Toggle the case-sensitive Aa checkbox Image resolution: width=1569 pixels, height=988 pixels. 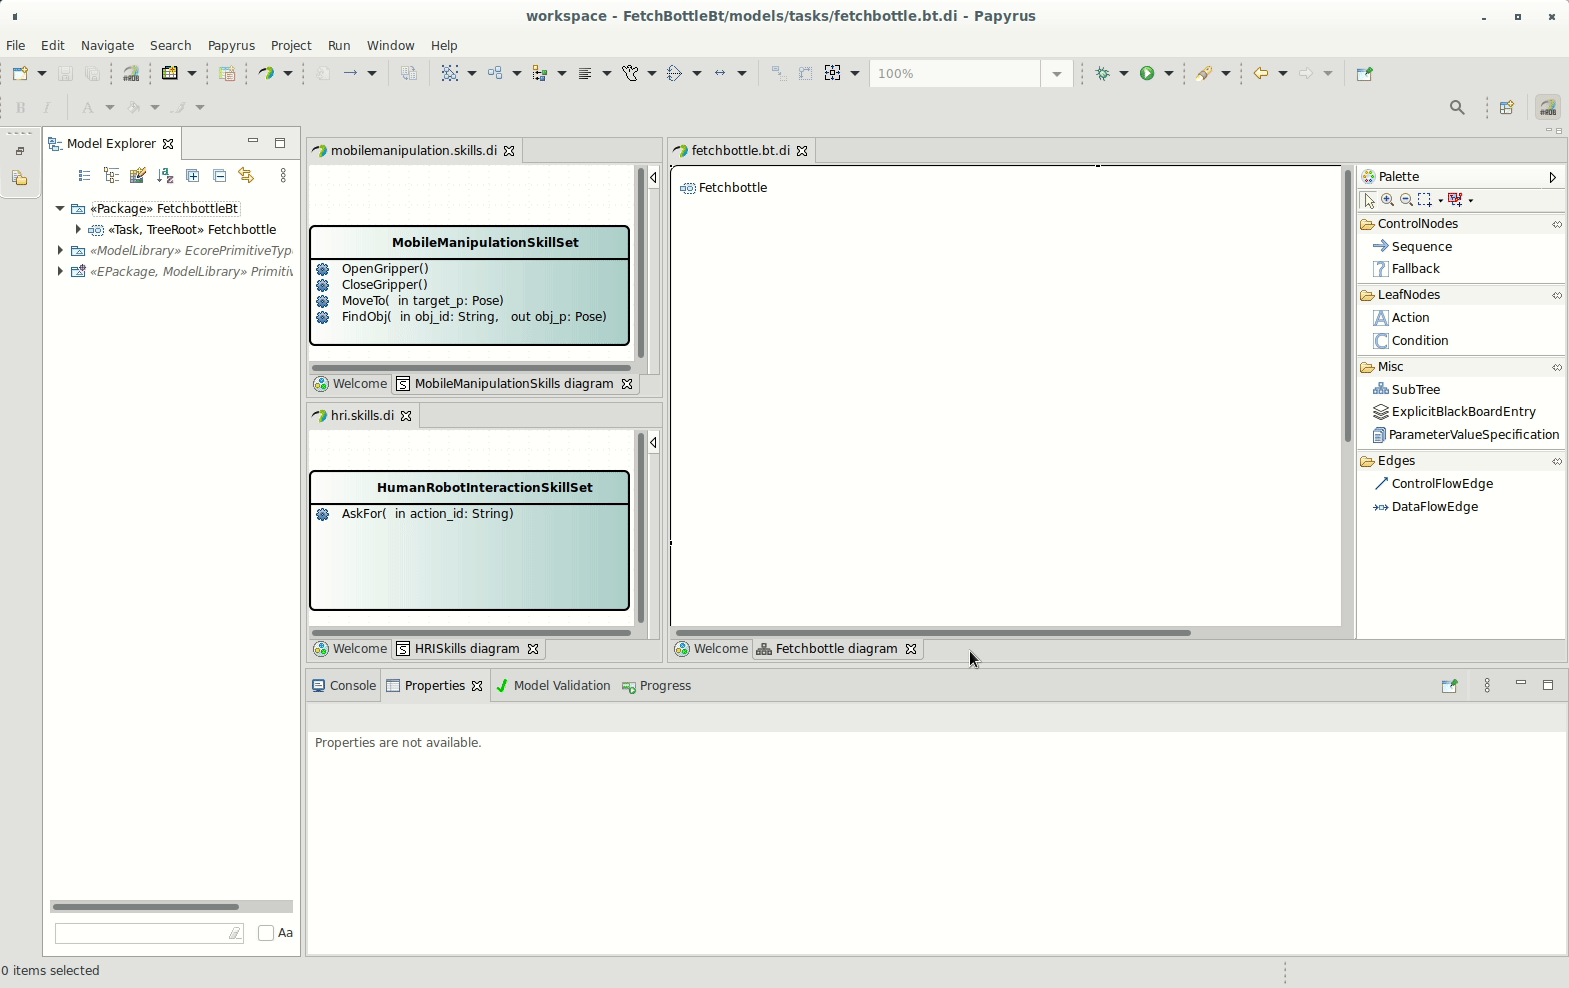click(266, 933)
